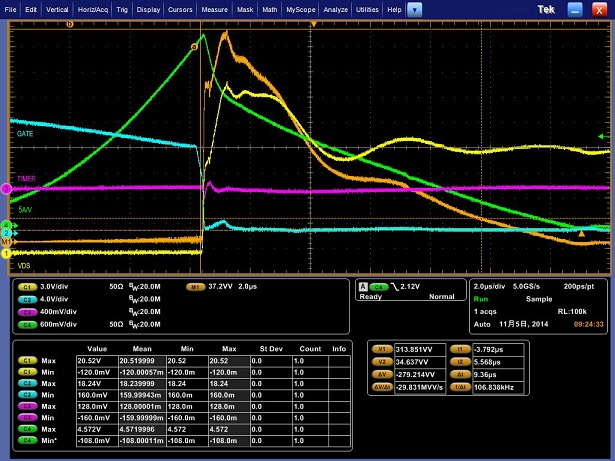This screenshot has width=615, height=461.
Task: Open the Math menu
Action: [x=269, y=9]
